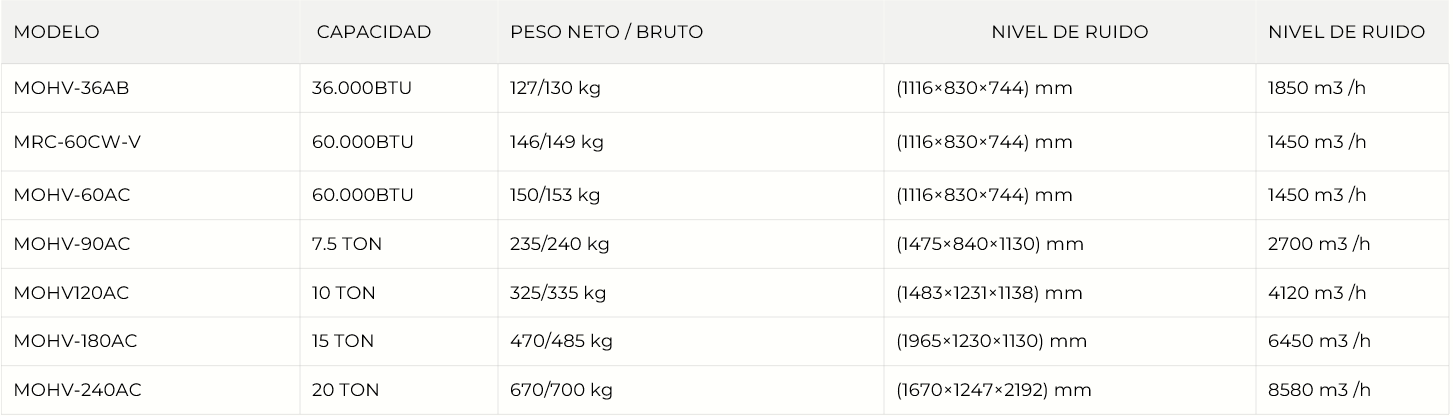This screenshot has height=416, width=1453.
Task: Click the MODELO column header
Action: click(57, 32)
